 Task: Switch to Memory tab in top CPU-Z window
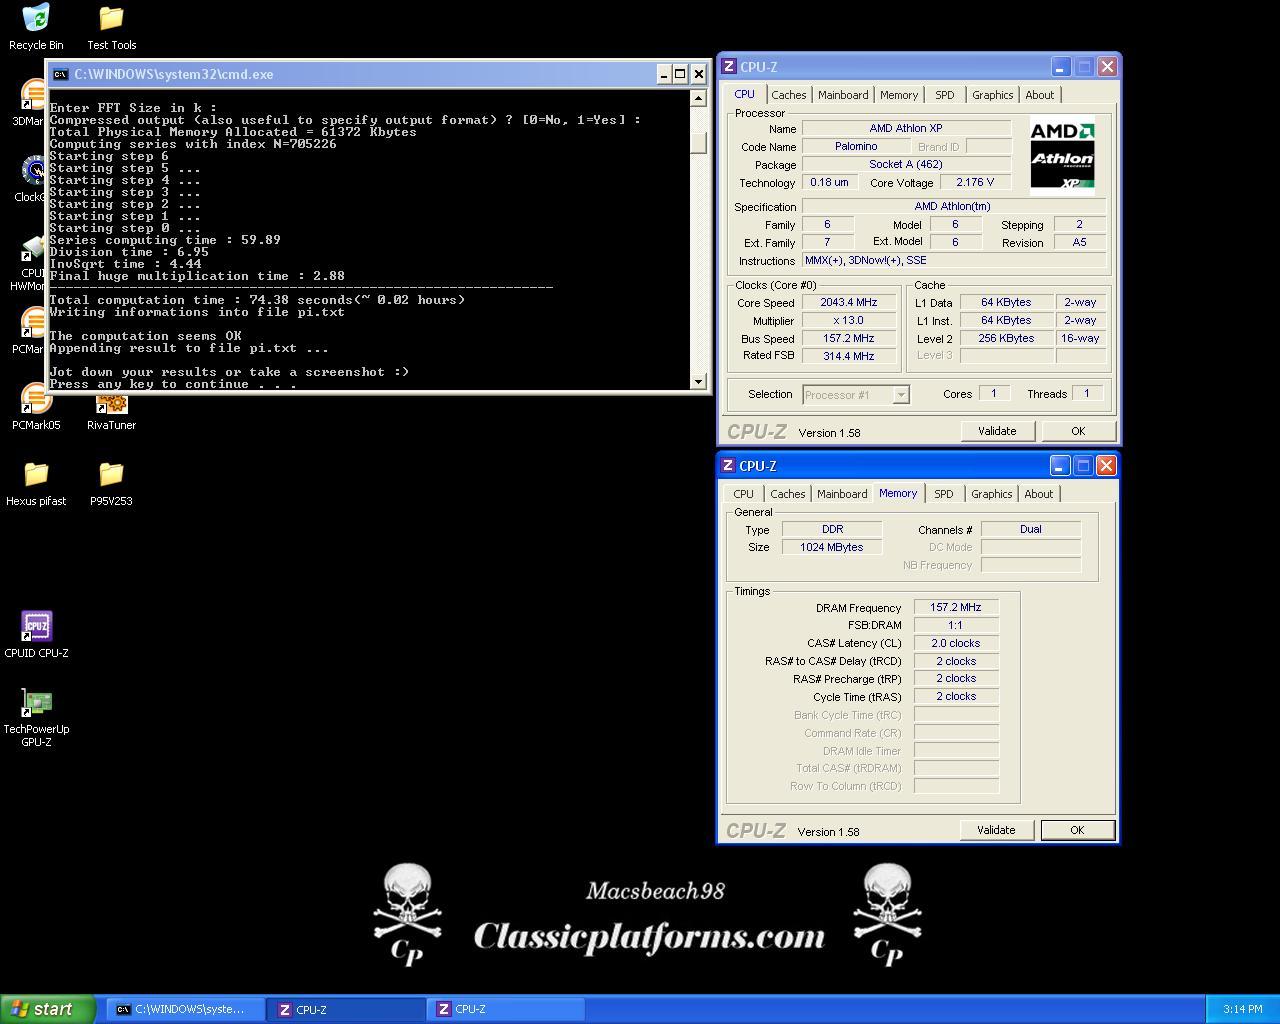[899, 95]
